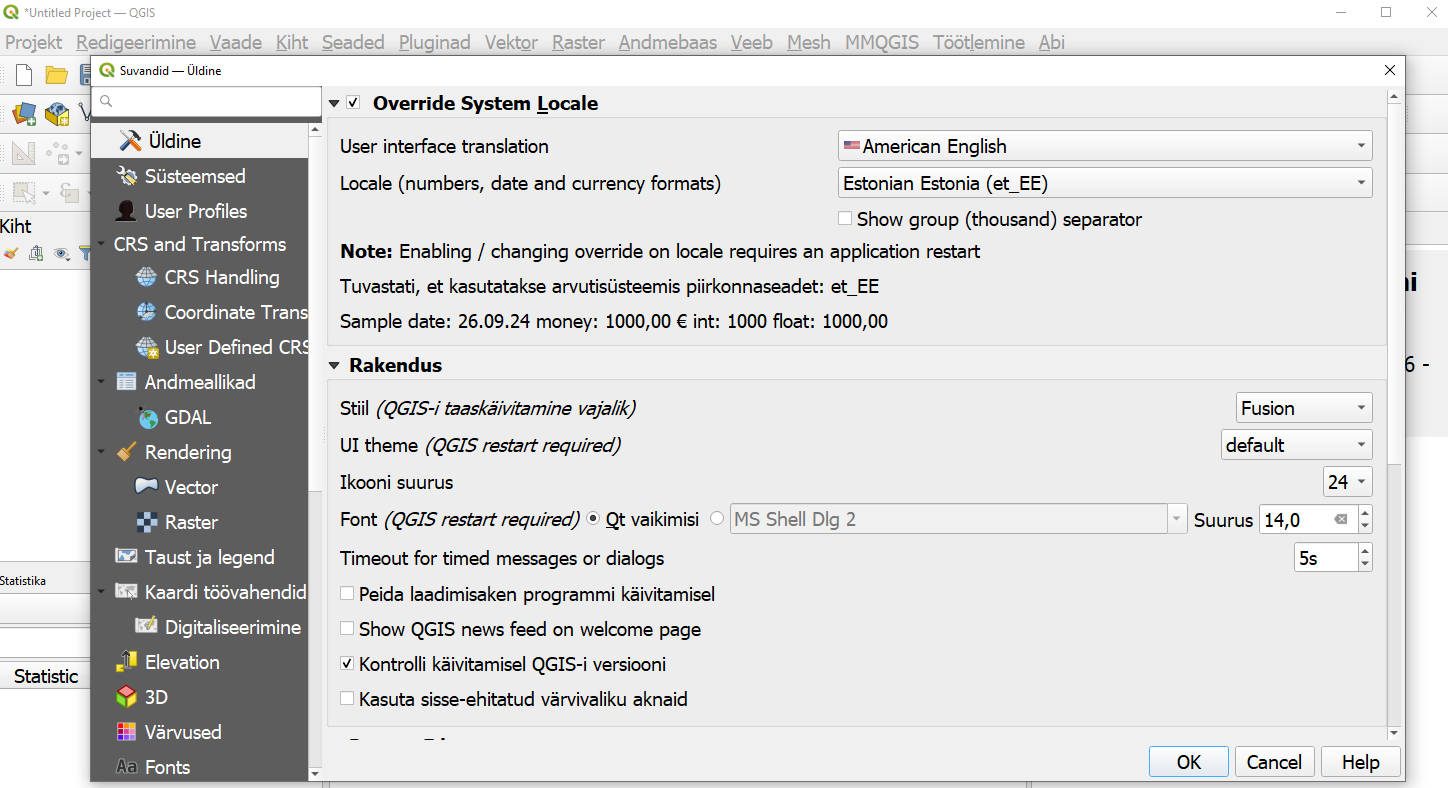Click OK to apply settings
The height and width of the screenshot is (788, 1448).
point(1189,762)
